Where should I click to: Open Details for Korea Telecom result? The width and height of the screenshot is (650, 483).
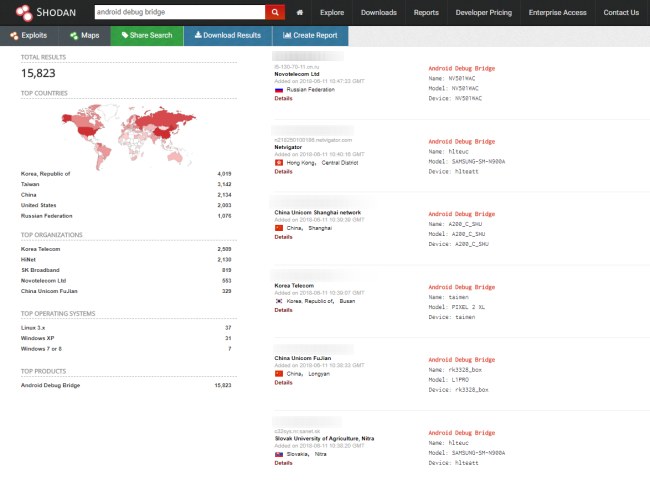point(283,310)
